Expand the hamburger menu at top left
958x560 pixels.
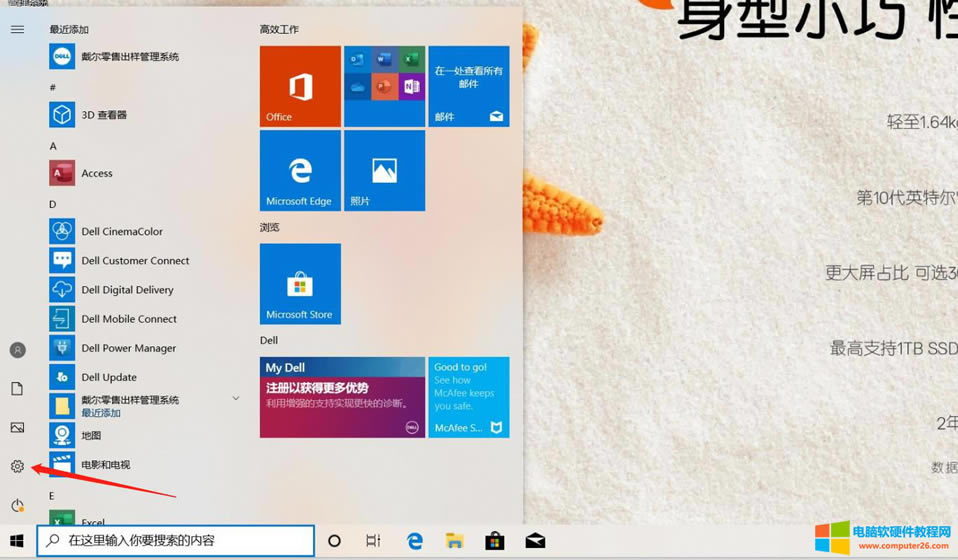point(17,30)
